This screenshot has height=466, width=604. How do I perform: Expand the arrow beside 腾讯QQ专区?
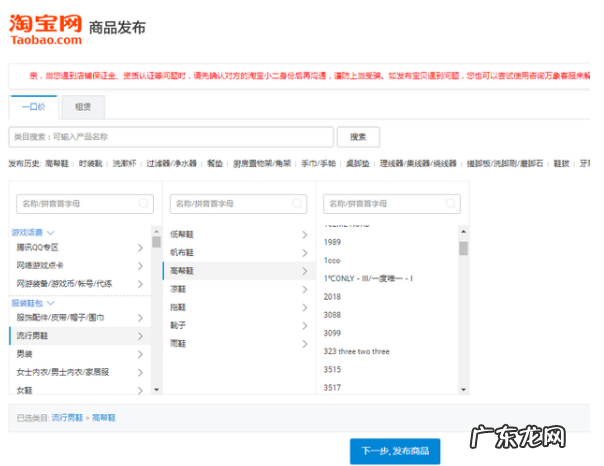[x=140, y=248]
